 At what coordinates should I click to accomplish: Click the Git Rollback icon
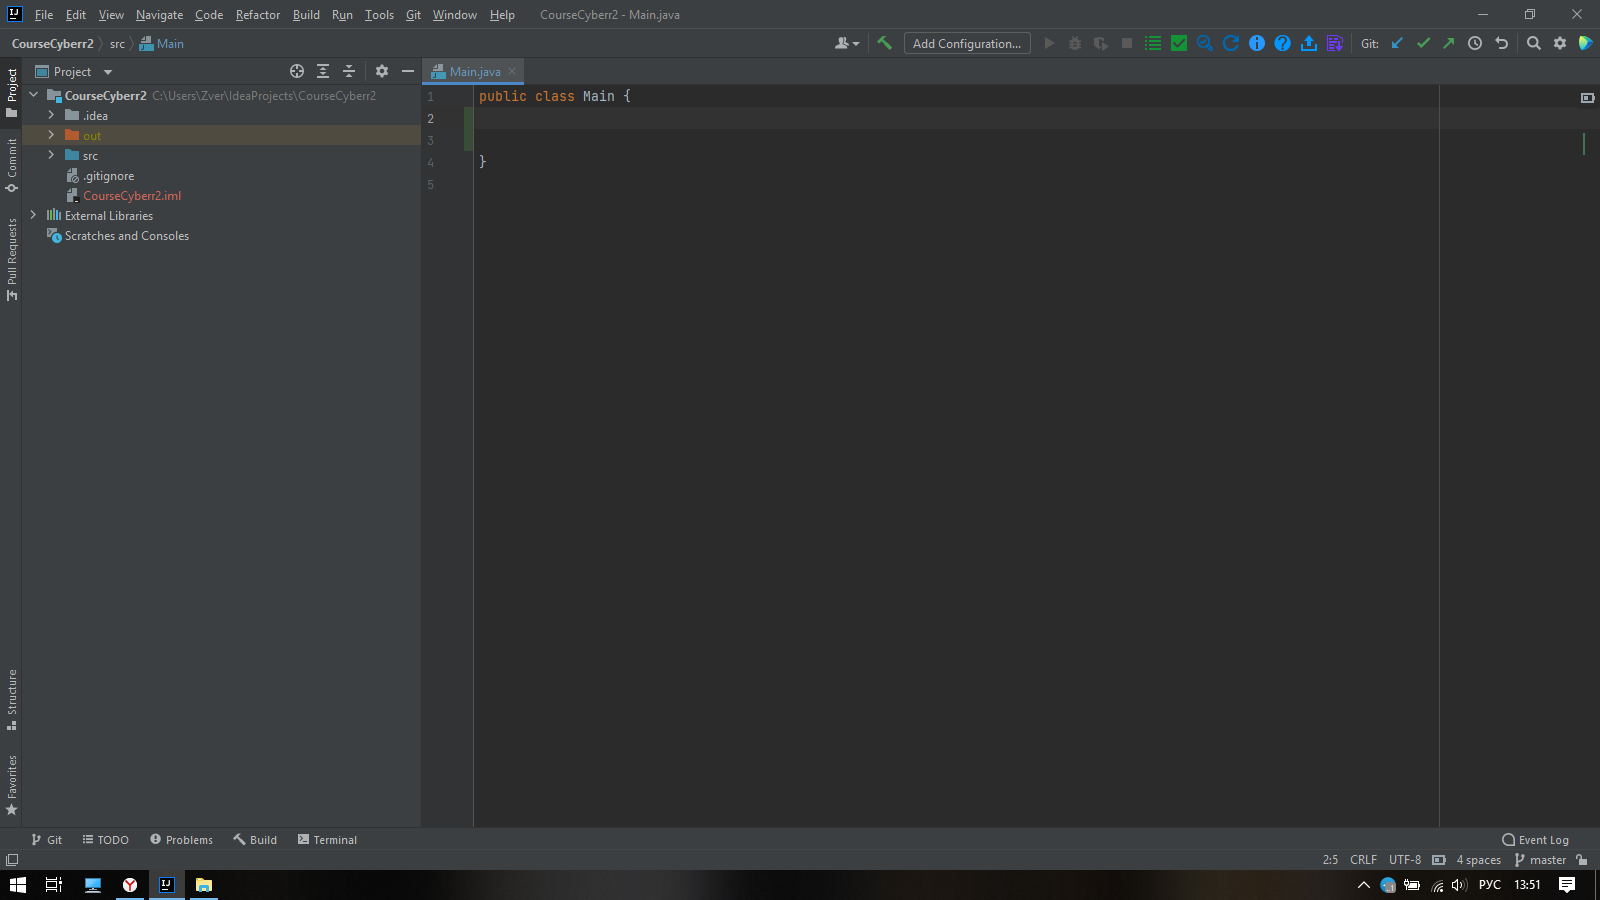point(1501,43)
